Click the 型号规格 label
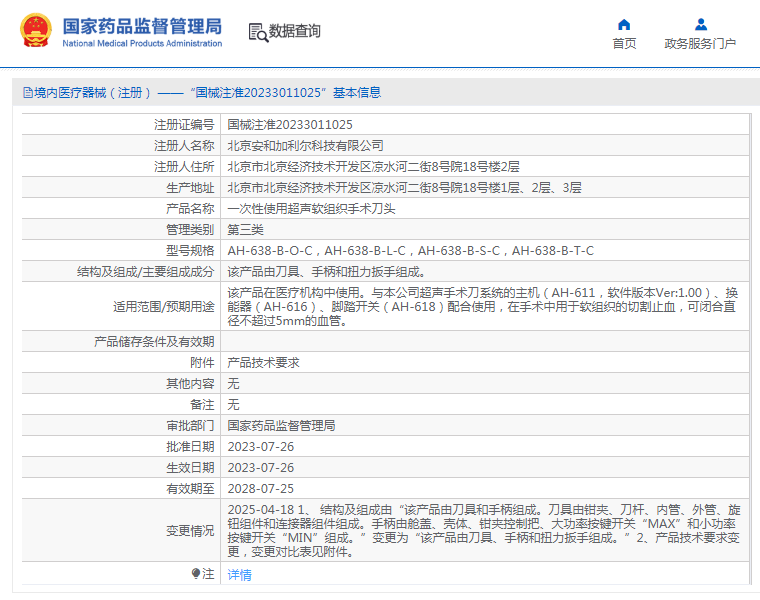 pyautogui.click(x=190, y=251)
